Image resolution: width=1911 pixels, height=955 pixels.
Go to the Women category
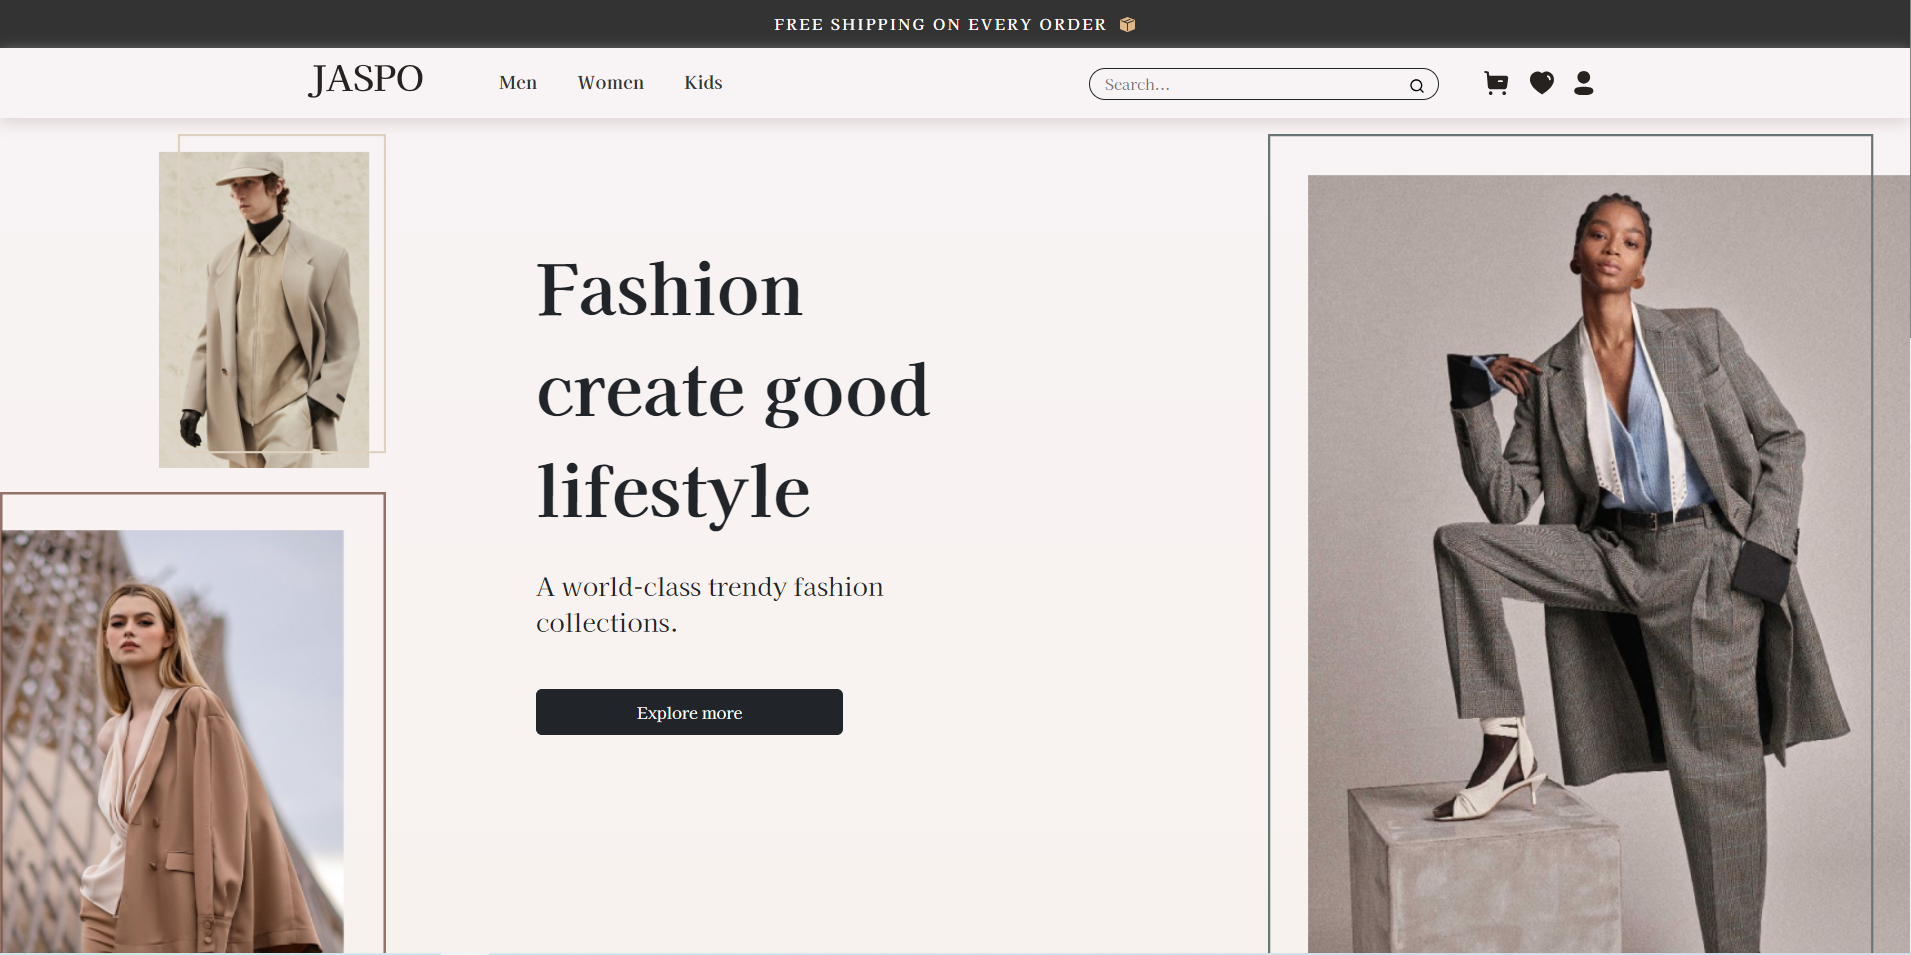[x=610, y=83]
